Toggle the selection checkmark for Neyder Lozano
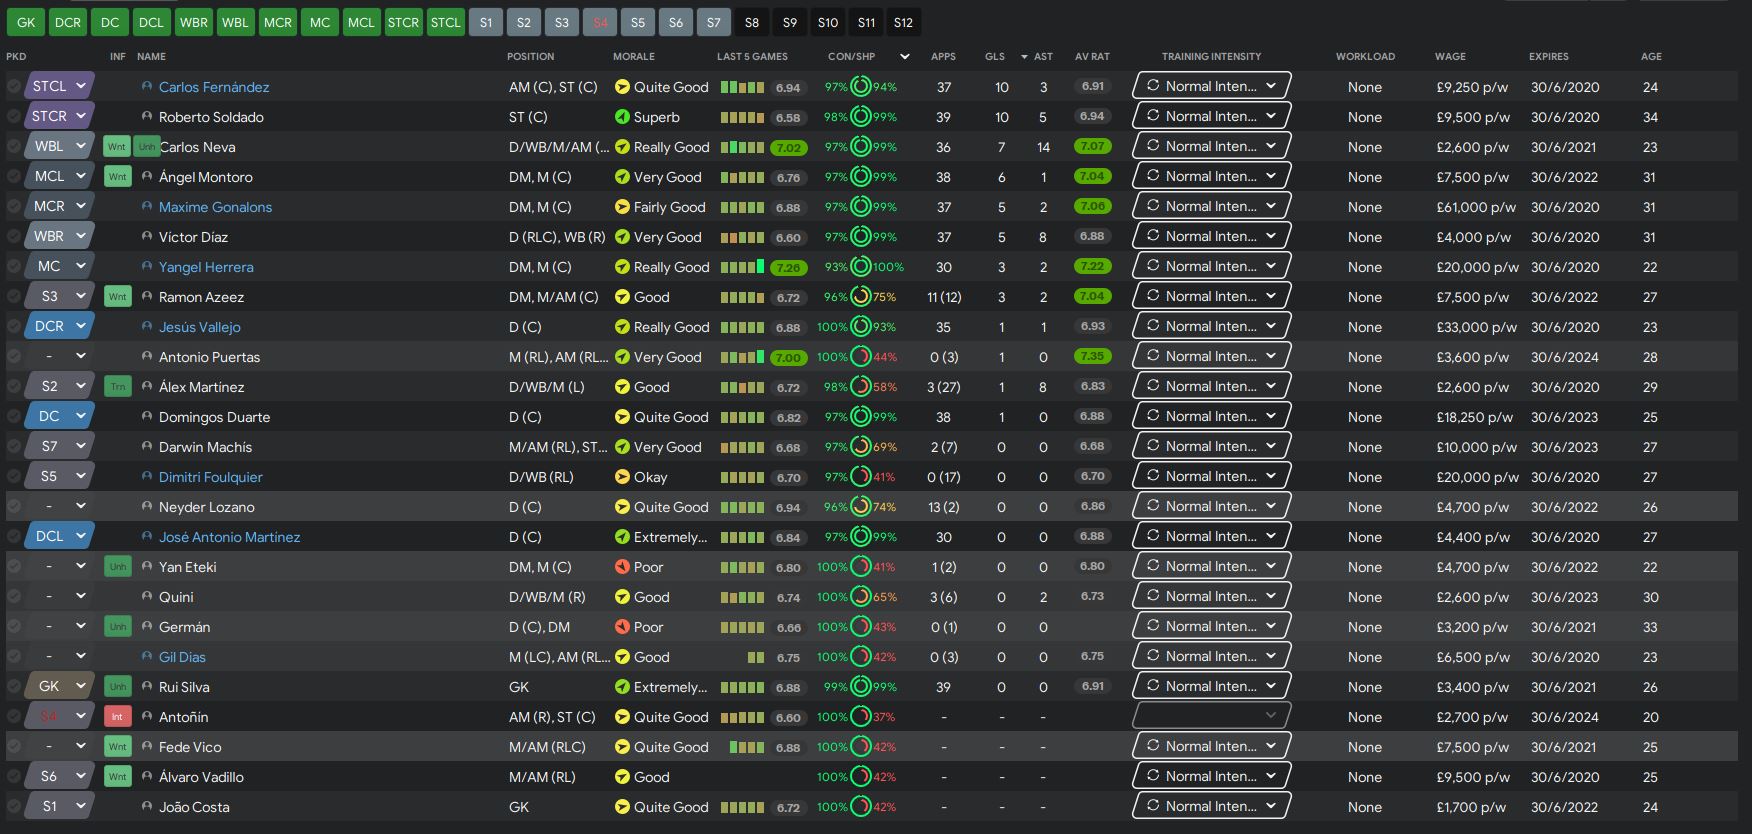Screen dimensions: 1752x834 point(14,507)
